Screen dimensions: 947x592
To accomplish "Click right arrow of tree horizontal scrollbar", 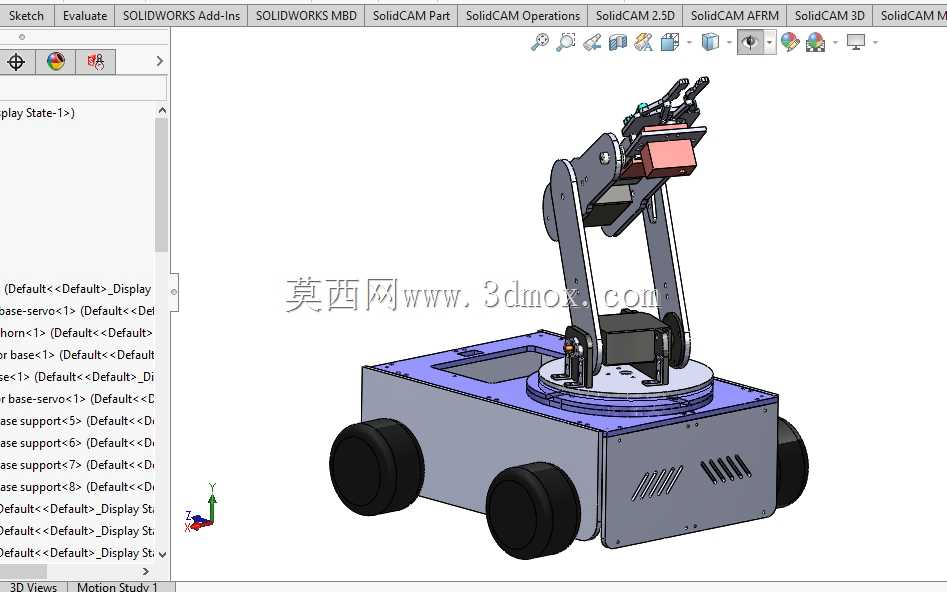I will (x=146, y=571).
